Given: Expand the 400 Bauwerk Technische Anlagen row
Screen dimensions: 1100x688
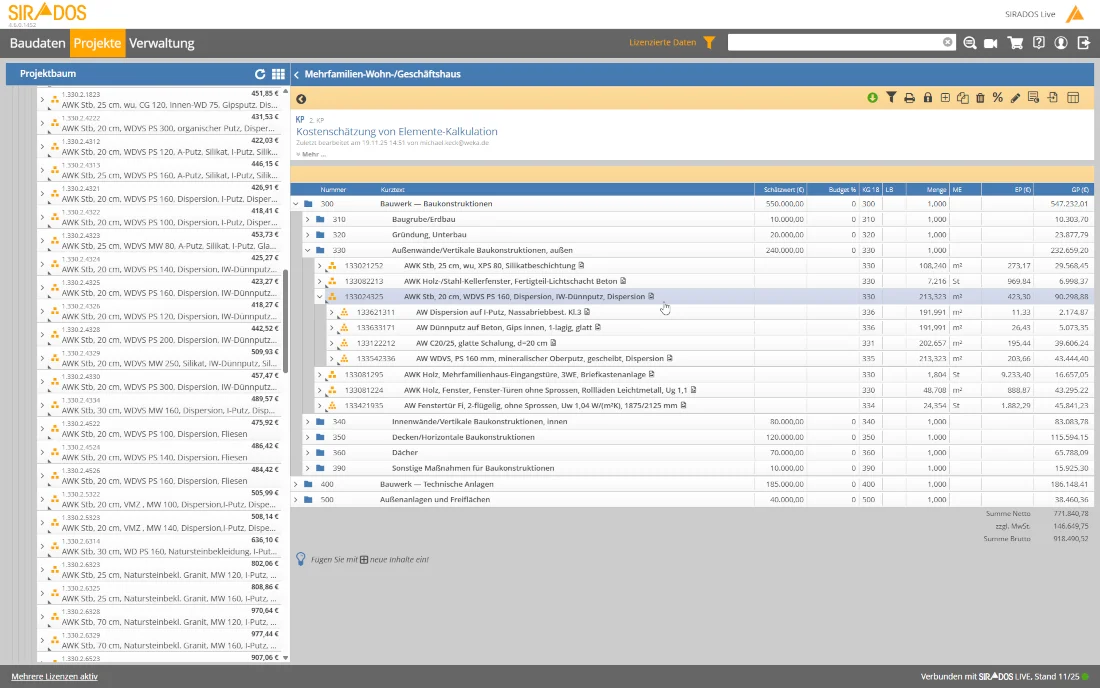Looking at the screenshot, I should click(x=296, y=484).
